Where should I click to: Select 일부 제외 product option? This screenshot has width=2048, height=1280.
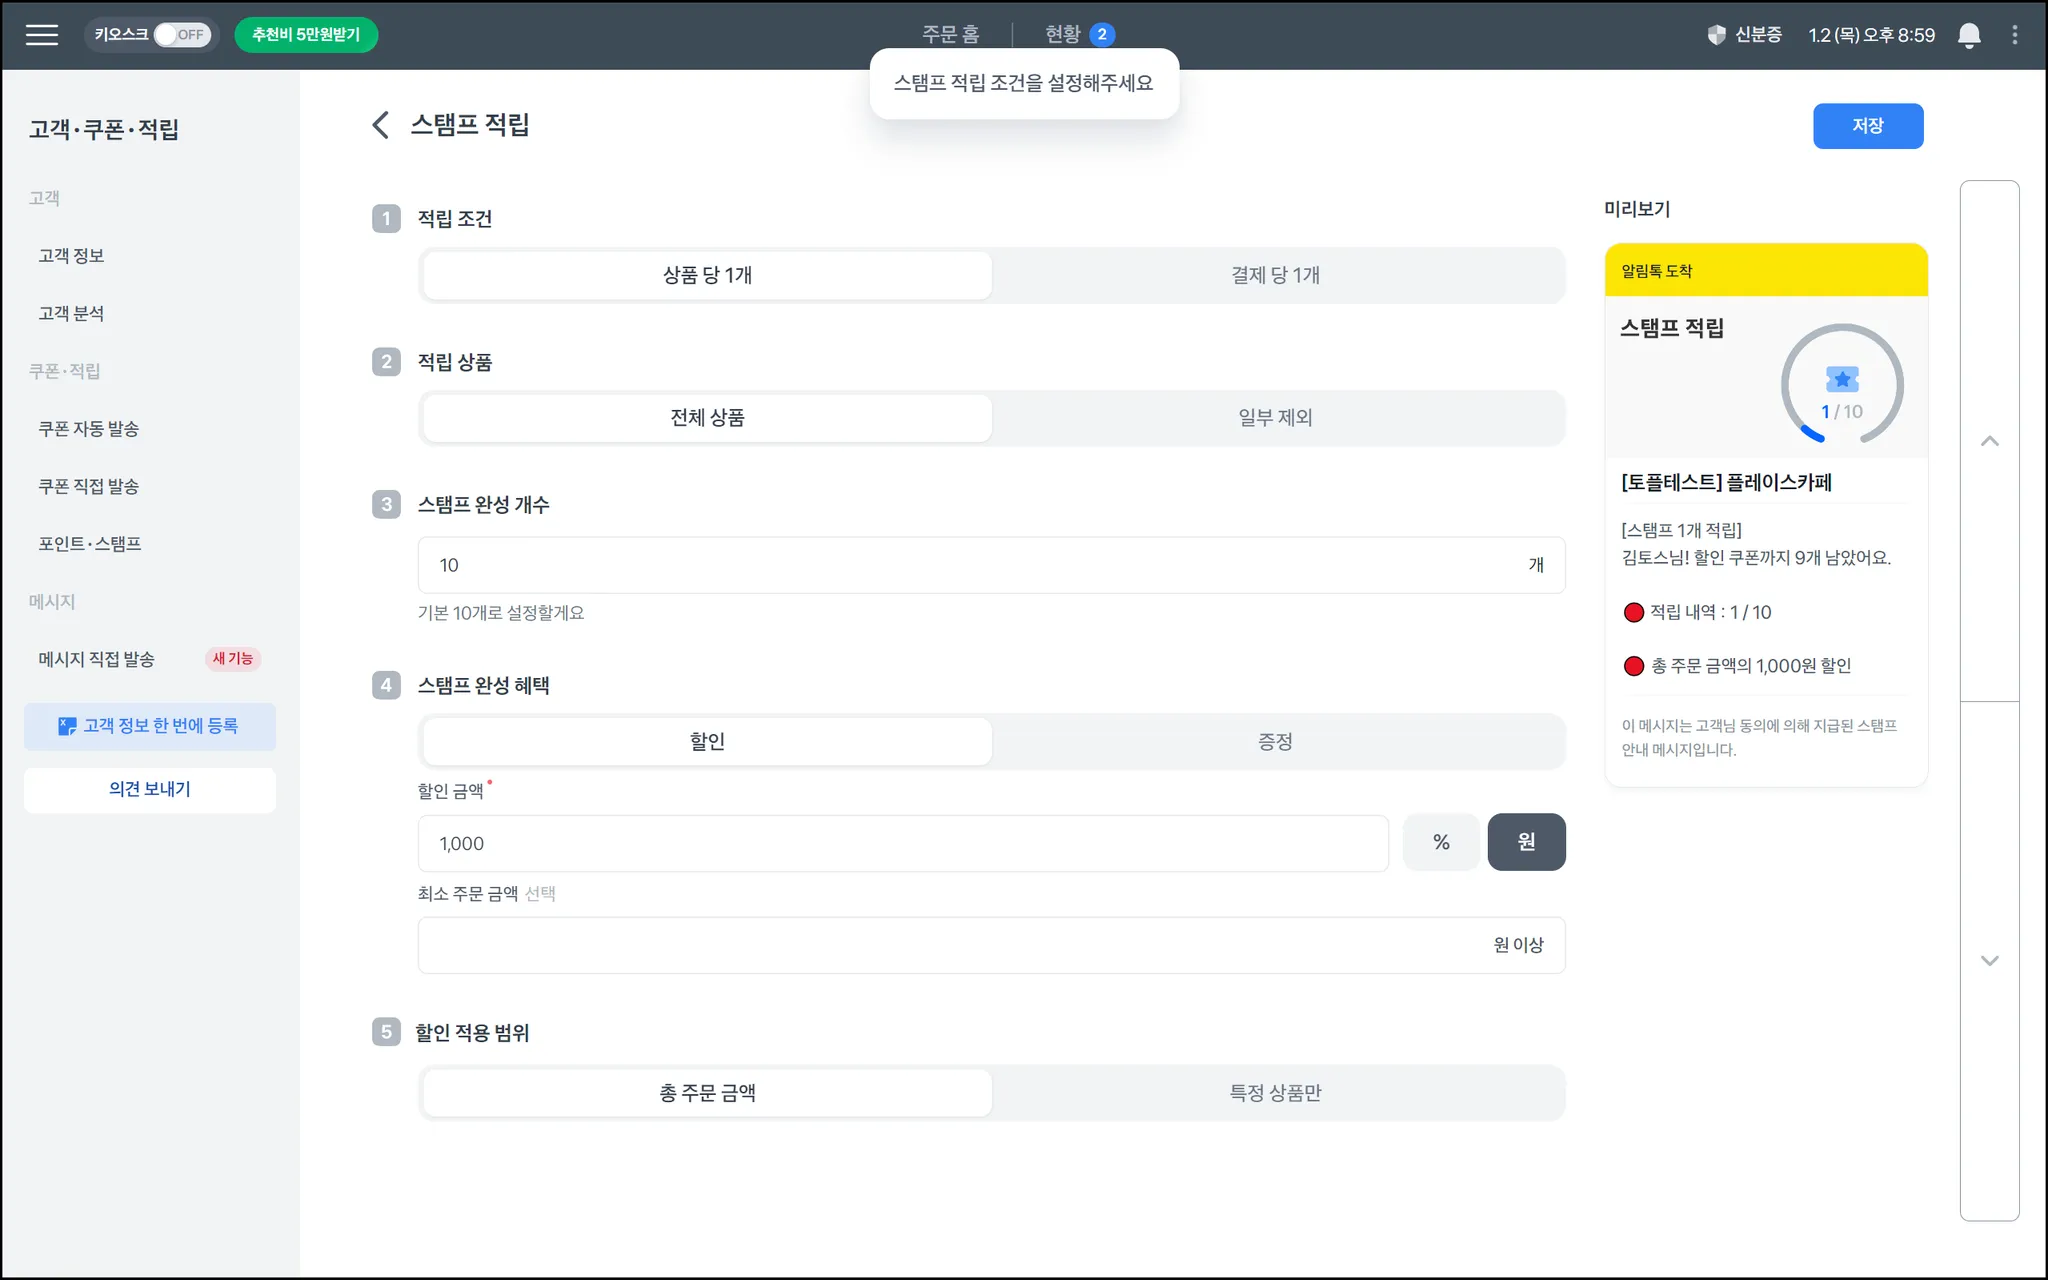[x=1275, y=418]
